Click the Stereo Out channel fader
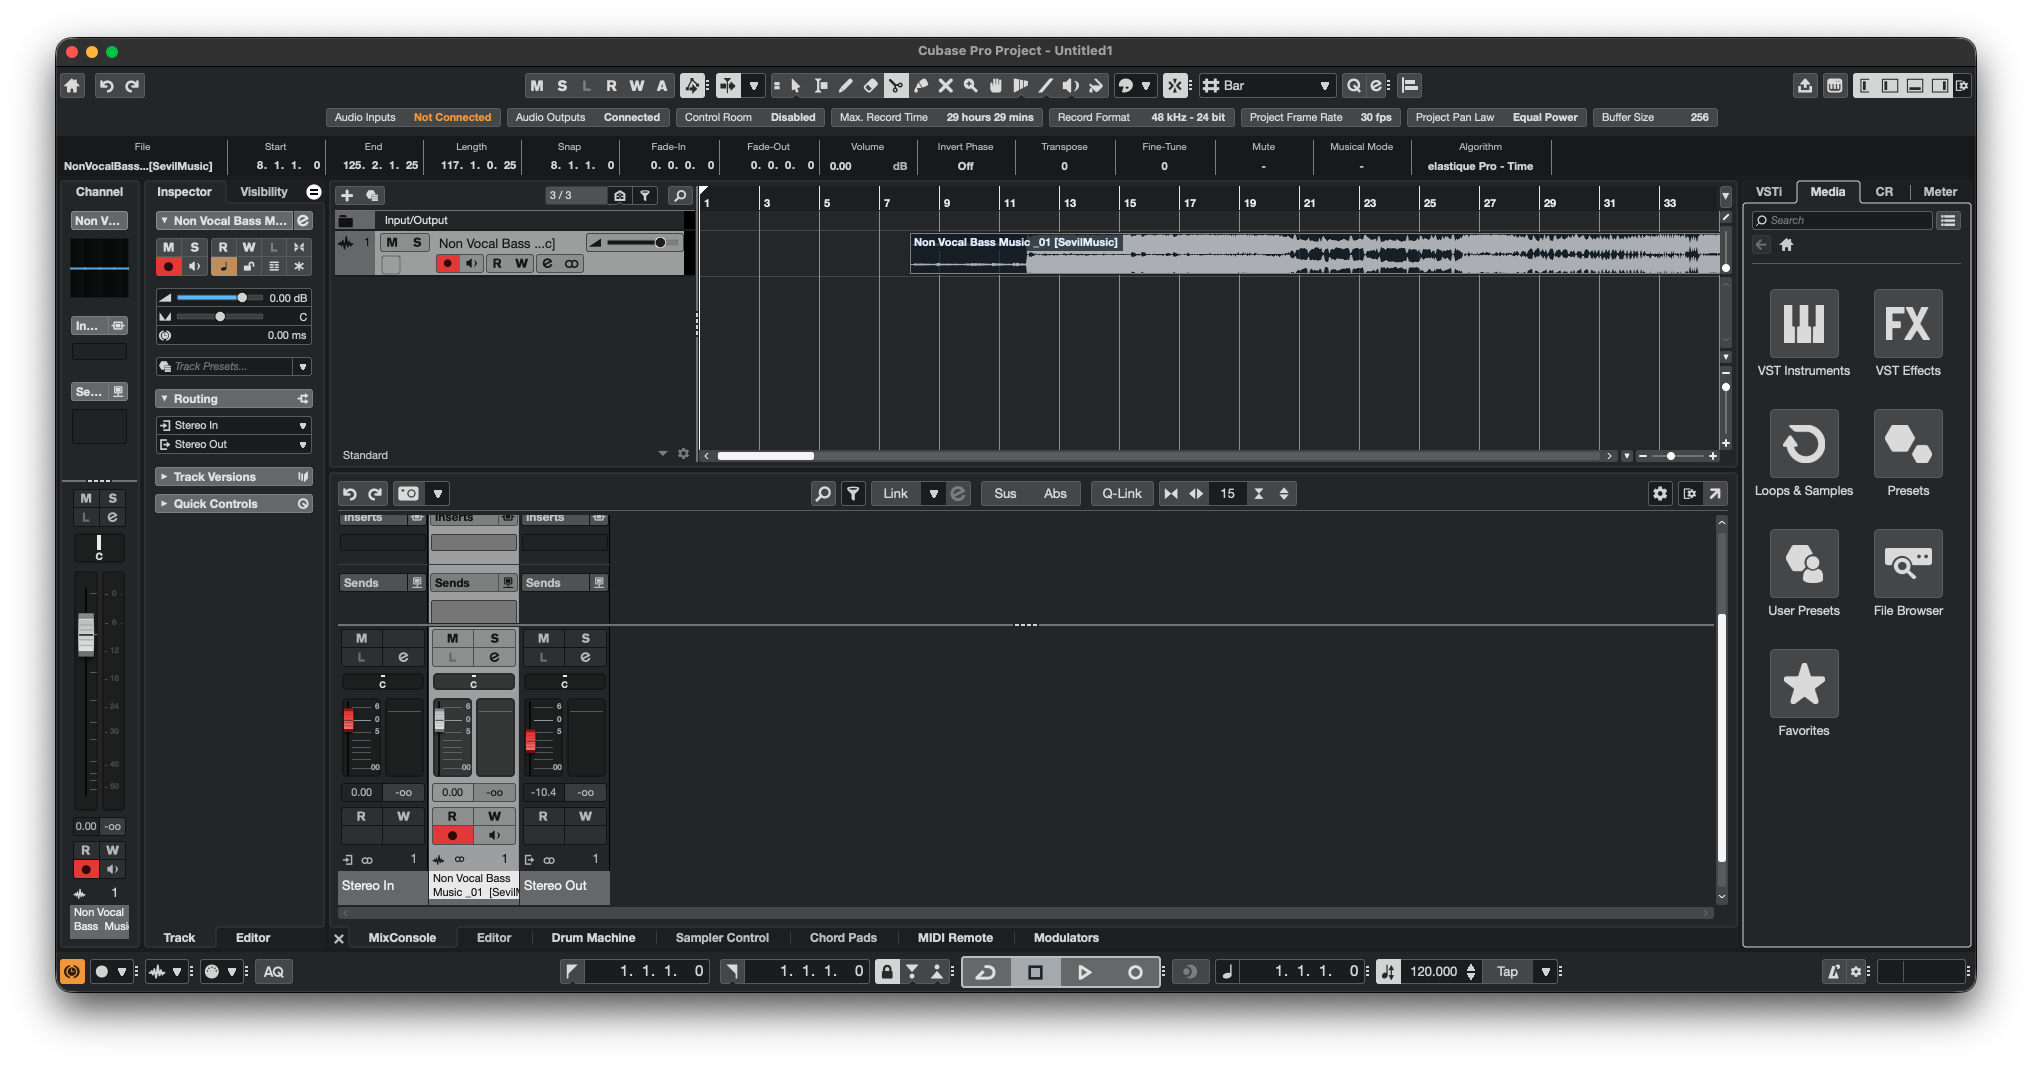2032x1066 pixels. pyautogui.click(x=531, y=740)
